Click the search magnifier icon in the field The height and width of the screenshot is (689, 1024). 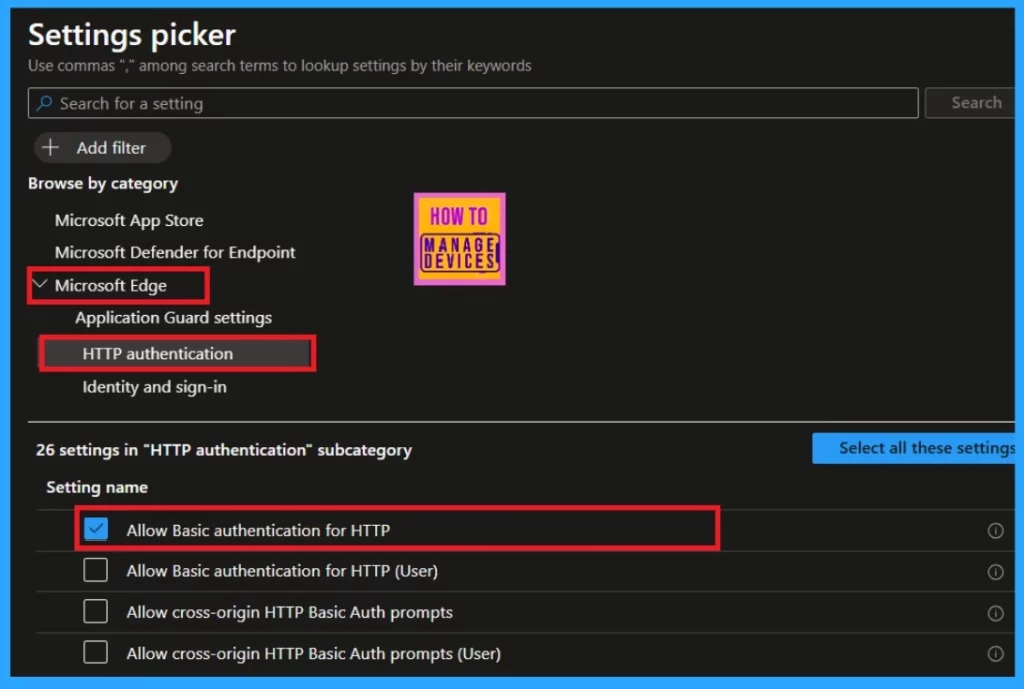[x=44, y=103]
